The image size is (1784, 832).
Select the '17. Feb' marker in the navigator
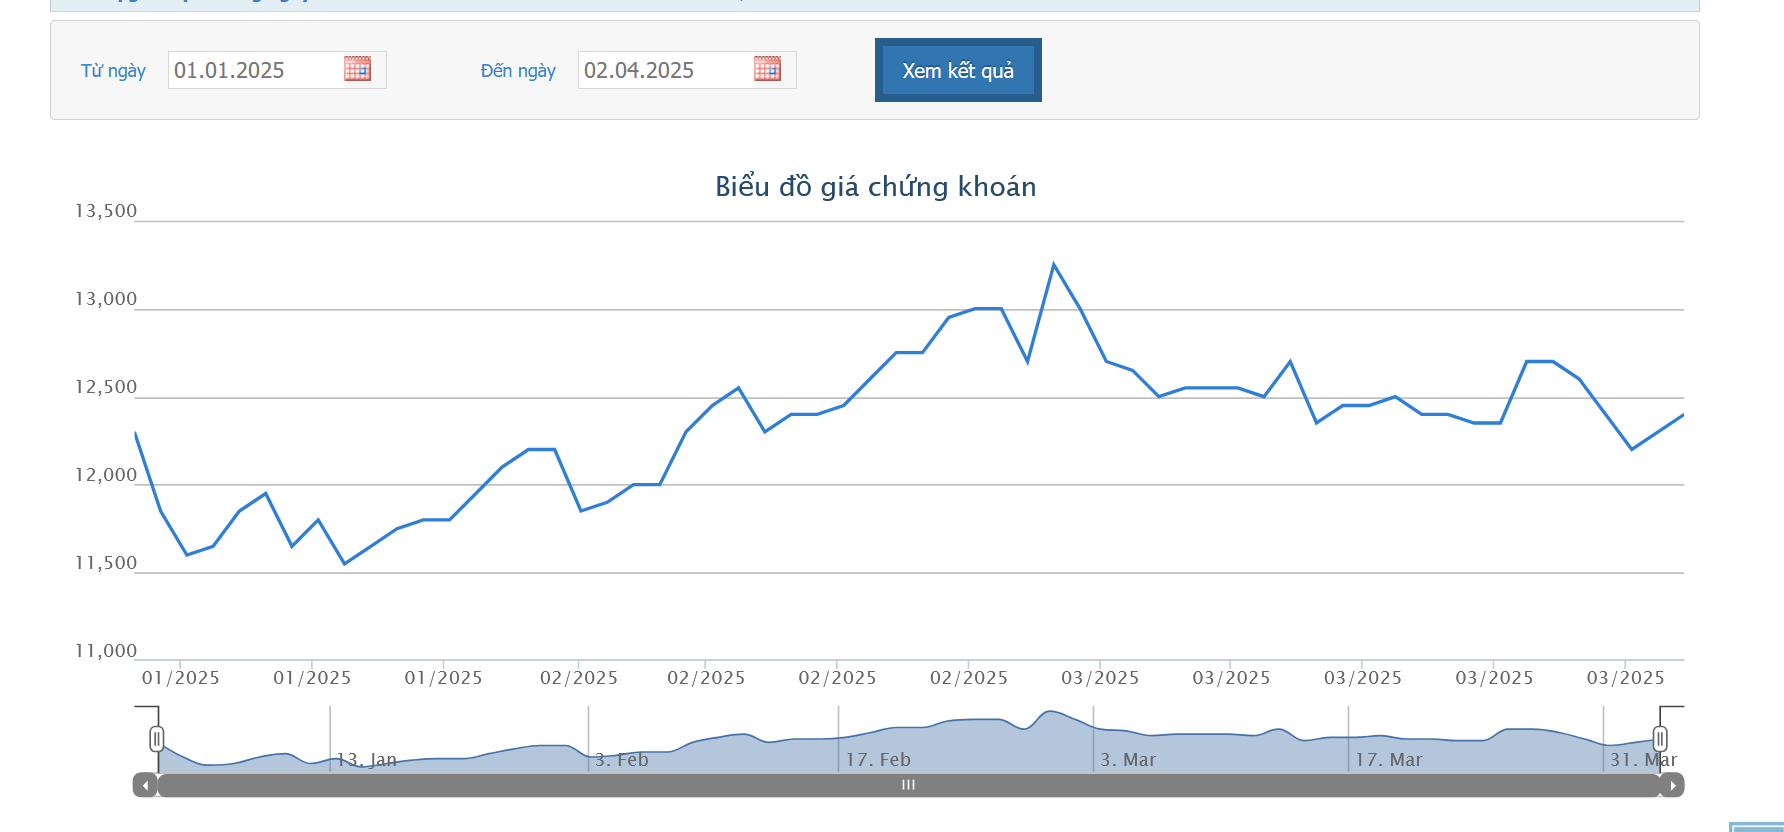pyautogui.click(x=878, y=760)
